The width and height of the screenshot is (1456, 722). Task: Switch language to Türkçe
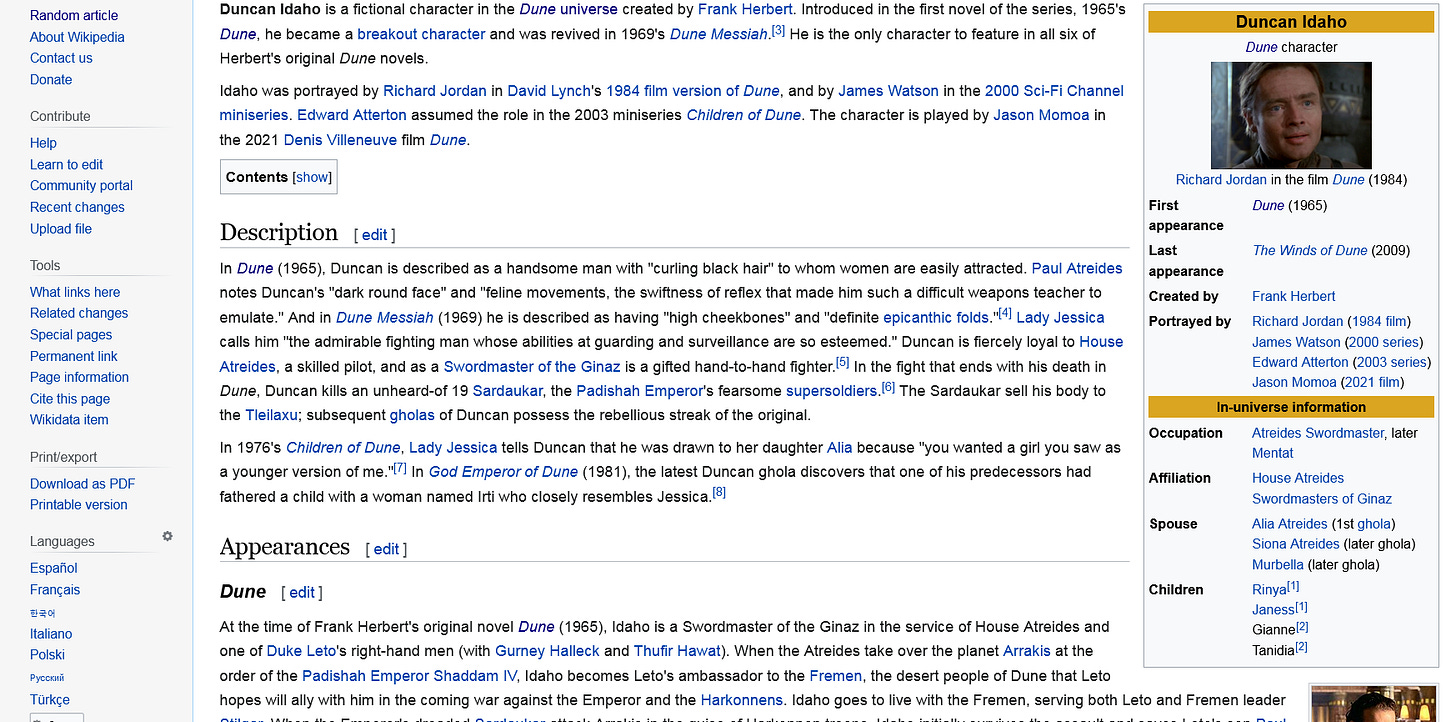(x=50, y=699)
